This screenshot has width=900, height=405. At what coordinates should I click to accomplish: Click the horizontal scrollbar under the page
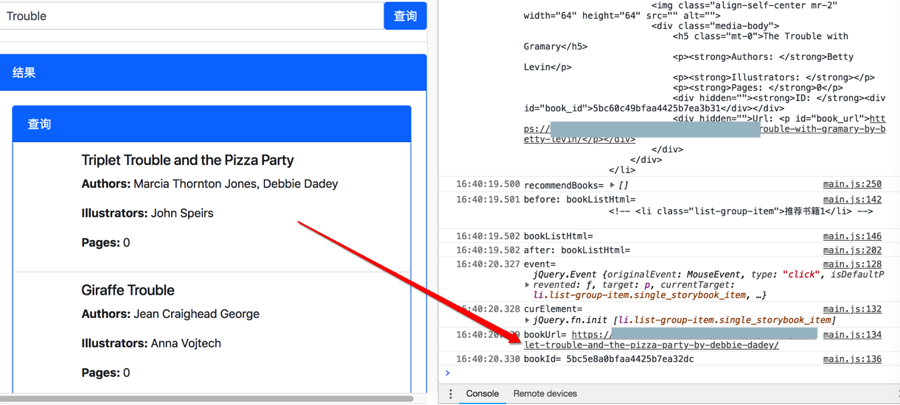click(207, 398)
